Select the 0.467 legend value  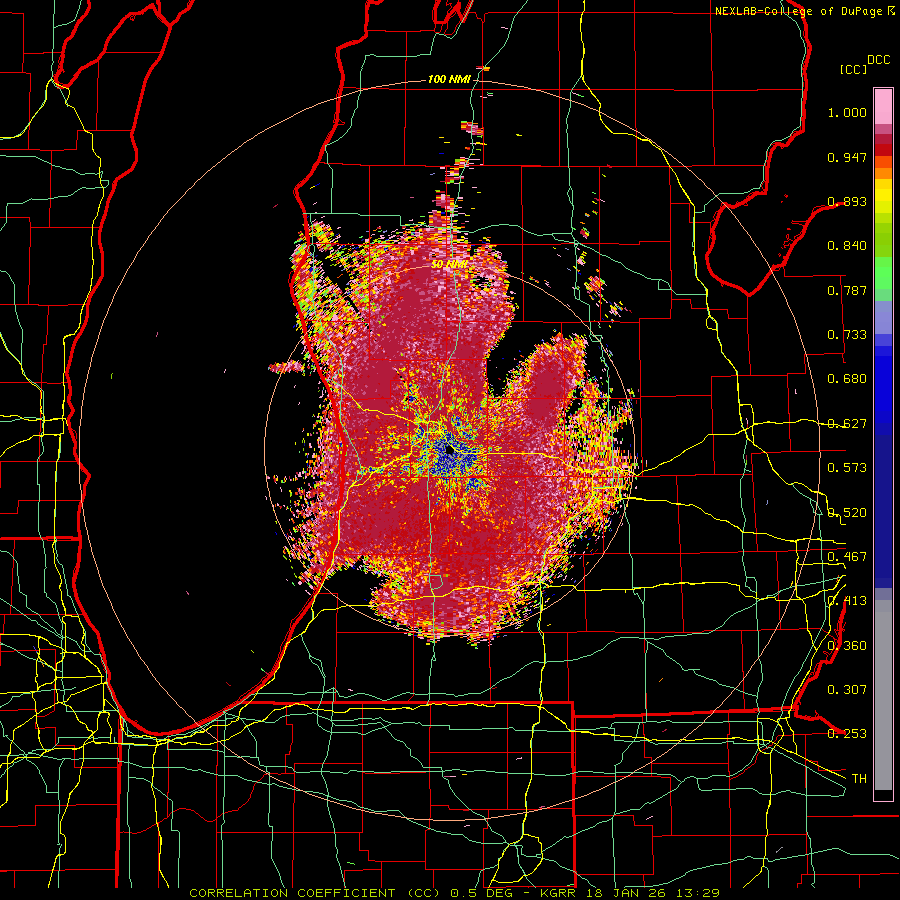coord(847,556)
